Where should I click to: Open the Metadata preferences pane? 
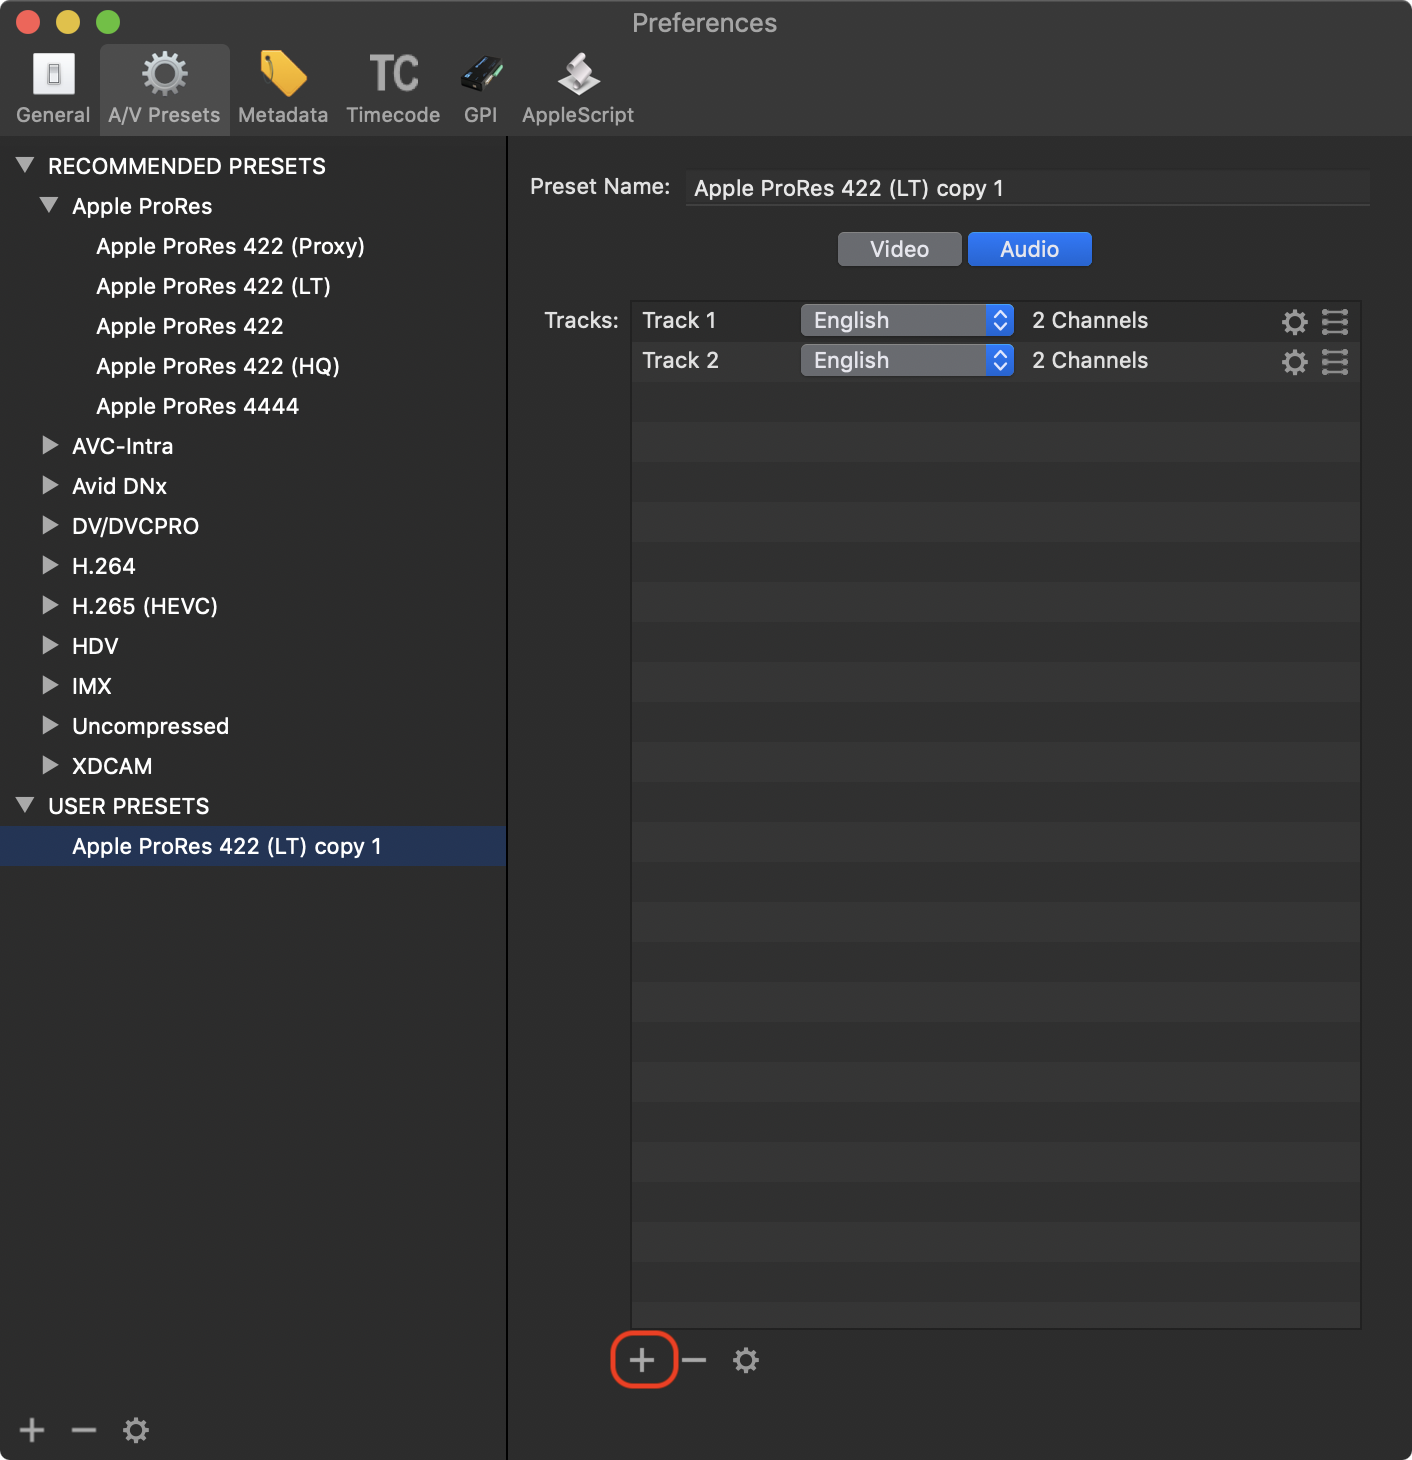coord(283,89)
